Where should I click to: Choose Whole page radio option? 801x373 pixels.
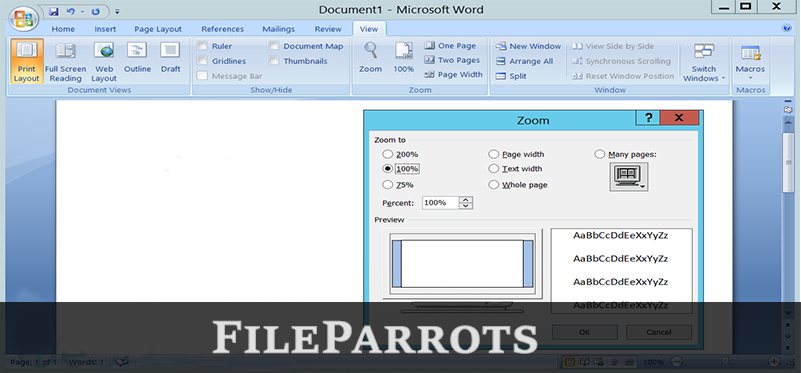[x=493, y=185]
